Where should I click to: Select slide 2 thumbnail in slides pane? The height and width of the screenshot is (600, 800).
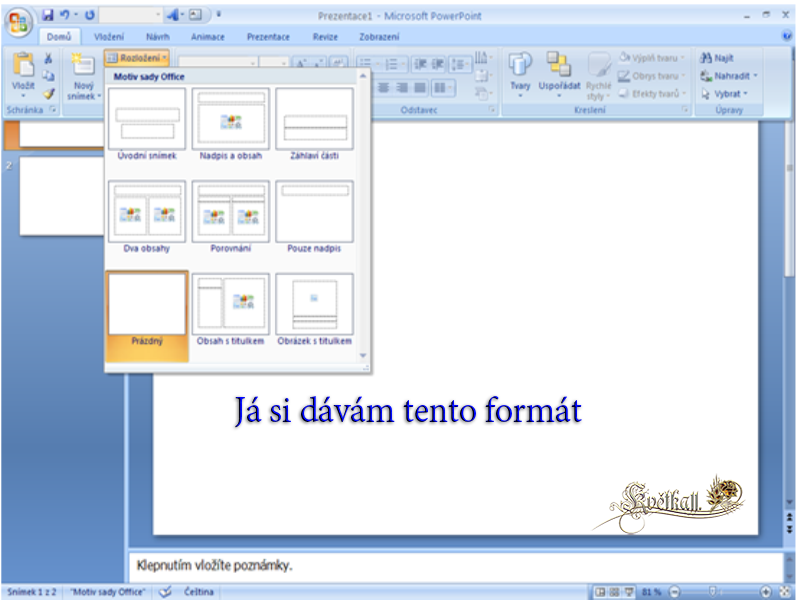click(x=62, y=196)
